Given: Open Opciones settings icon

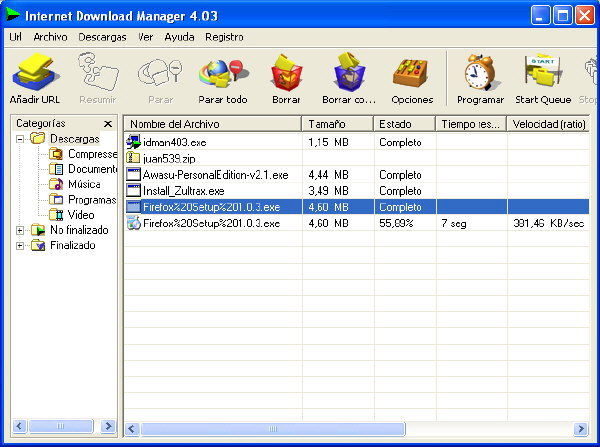Looking at the screenshot, I should tap(412, 73).
